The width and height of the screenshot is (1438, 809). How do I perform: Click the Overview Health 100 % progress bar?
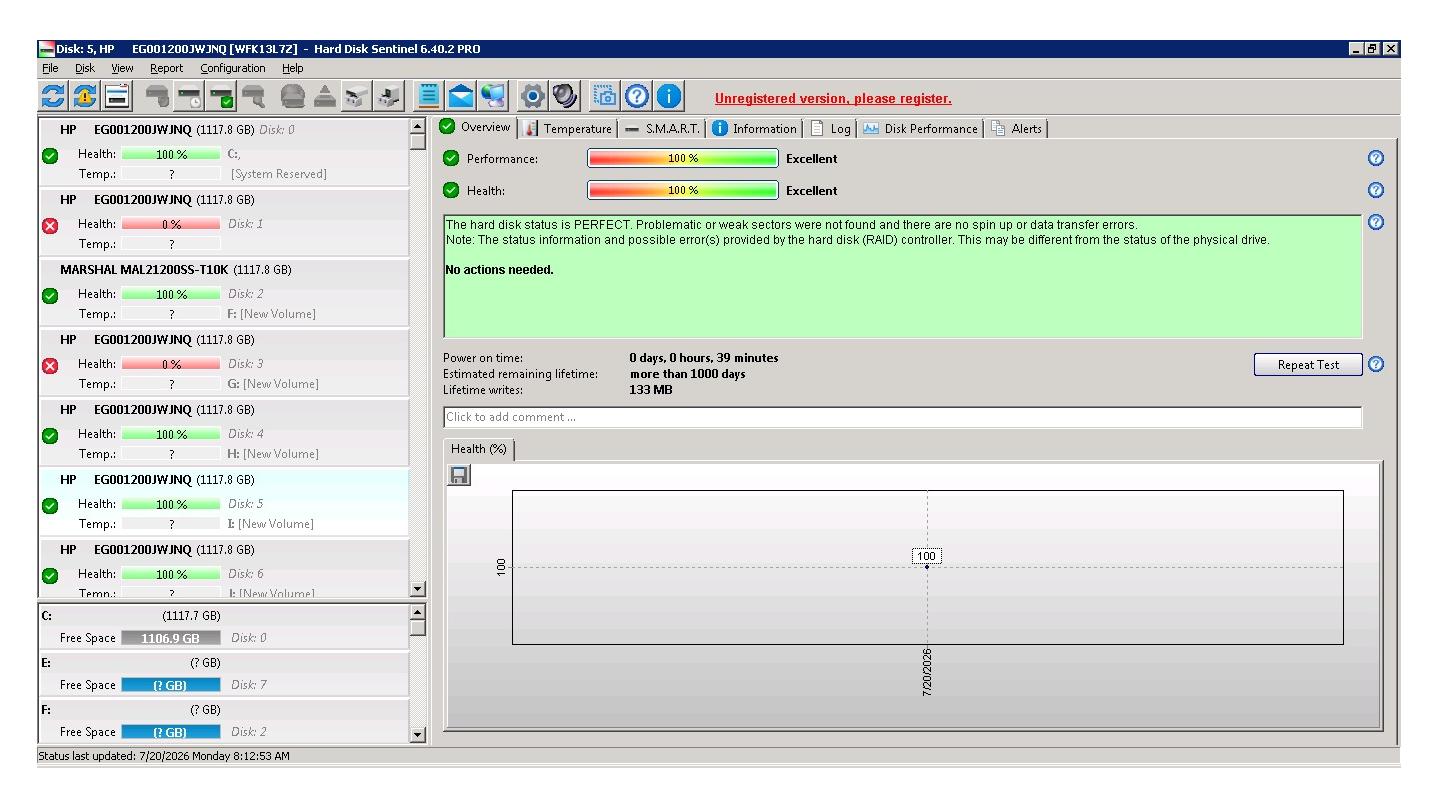[x=682, y=190]
